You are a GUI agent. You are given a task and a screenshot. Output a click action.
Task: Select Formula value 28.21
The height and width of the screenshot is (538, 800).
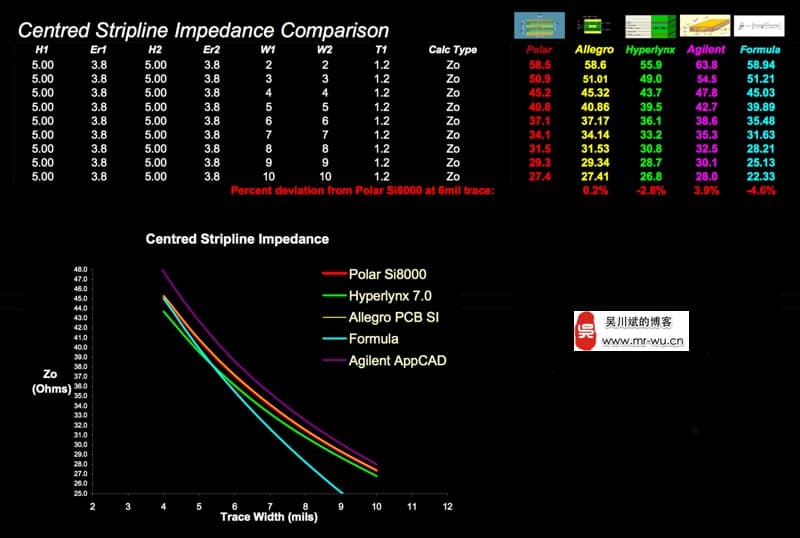[761, 149]
